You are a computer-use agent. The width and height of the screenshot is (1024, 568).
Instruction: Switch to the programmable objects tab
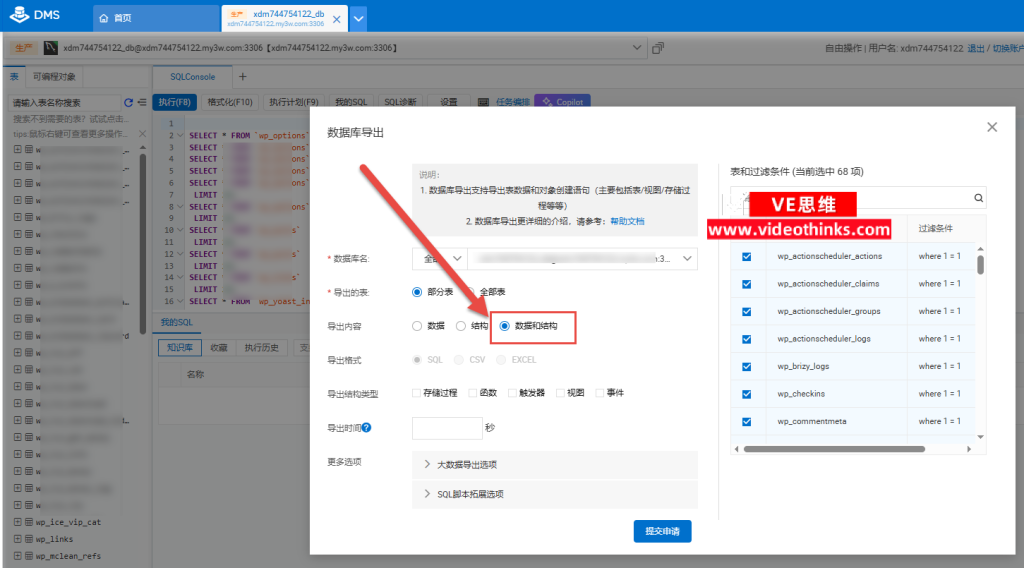[x=54, y=76]
